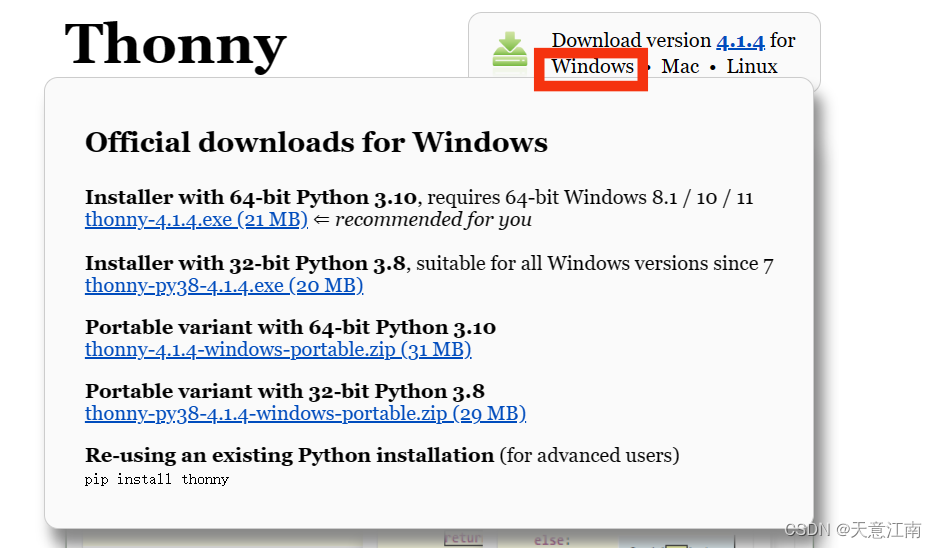Click 'Portable variant with 32-bit Python 3.8' text
The image size is (937, 548).
pyautogui.click(x=284, y=391)
